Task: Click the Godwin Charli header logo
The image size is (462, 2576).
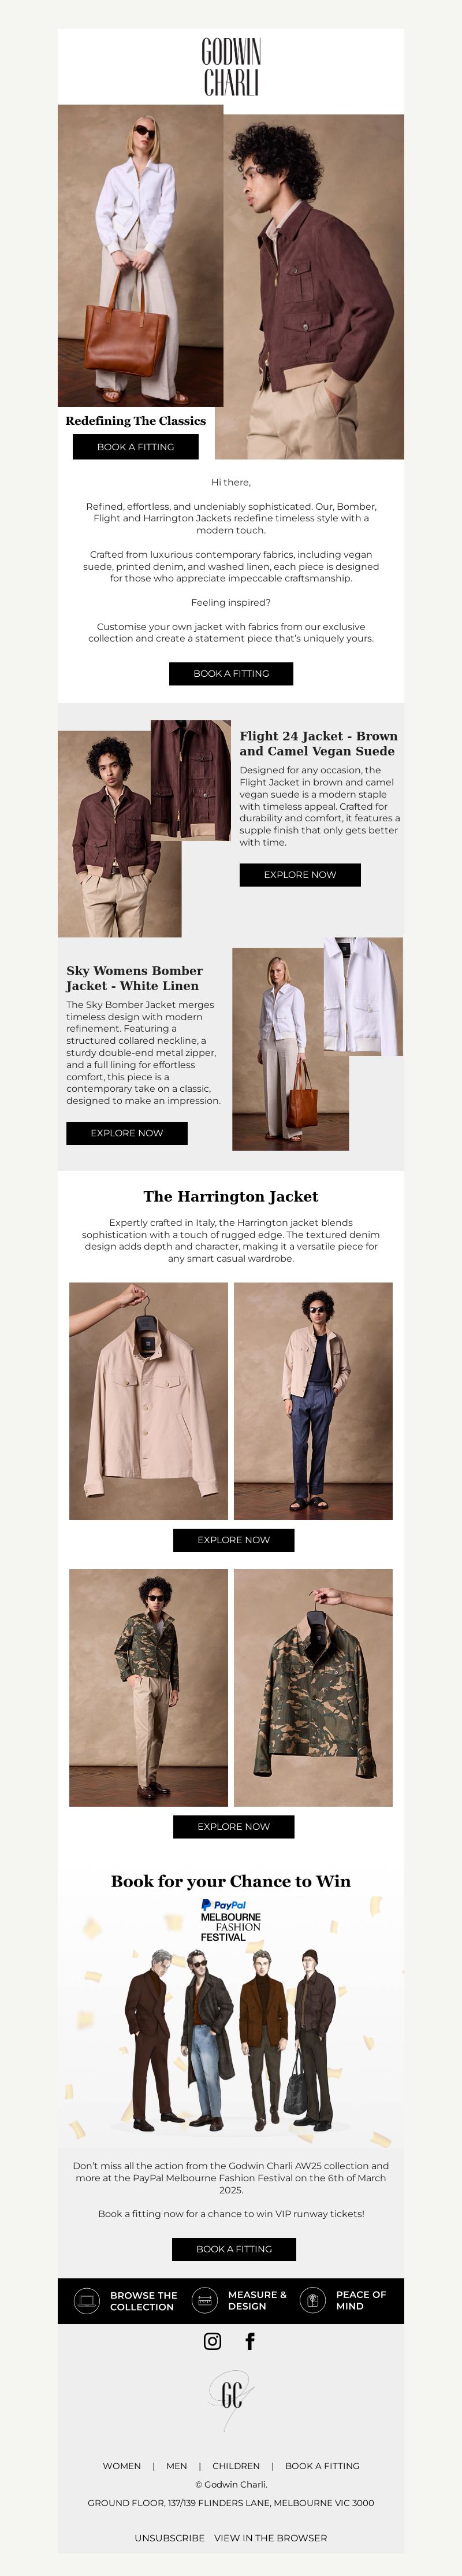Action: [231, 67]
